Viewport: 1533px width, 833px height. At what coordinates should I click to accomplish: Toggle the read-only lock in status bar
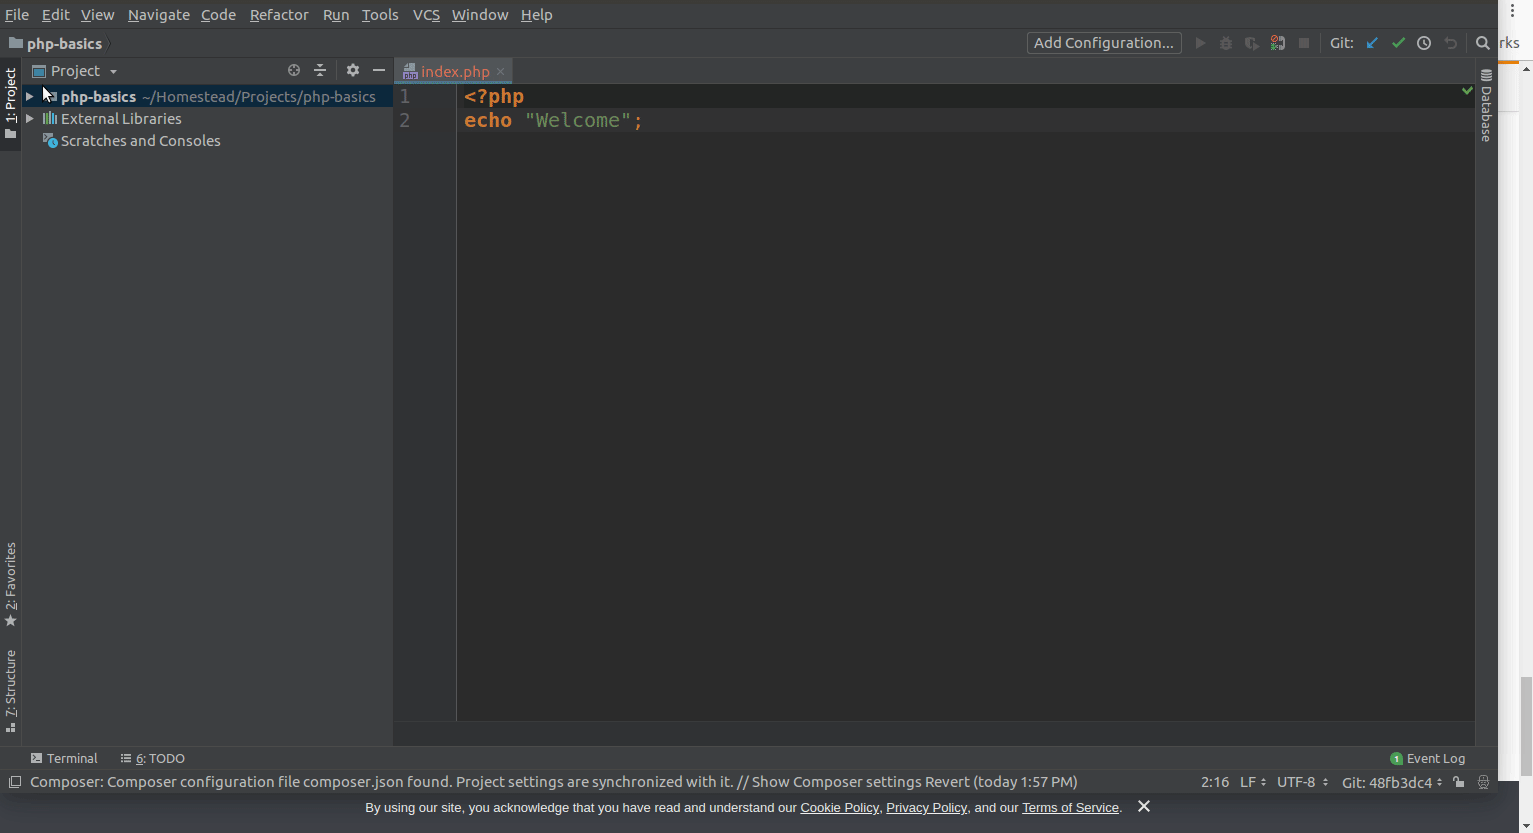(1458, 782)
